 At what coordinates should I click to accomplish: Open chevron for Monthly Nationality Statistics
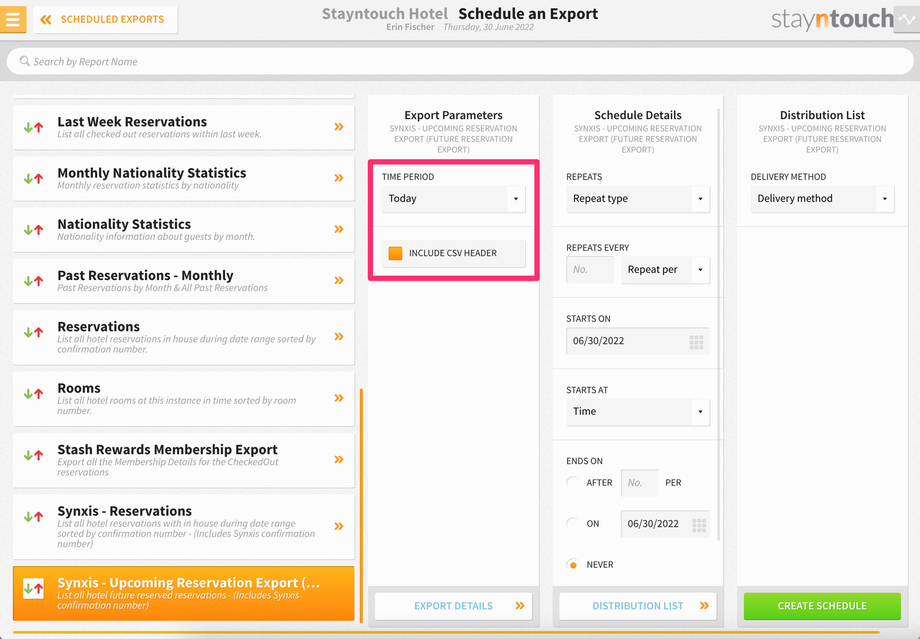[x=339, y=178]
